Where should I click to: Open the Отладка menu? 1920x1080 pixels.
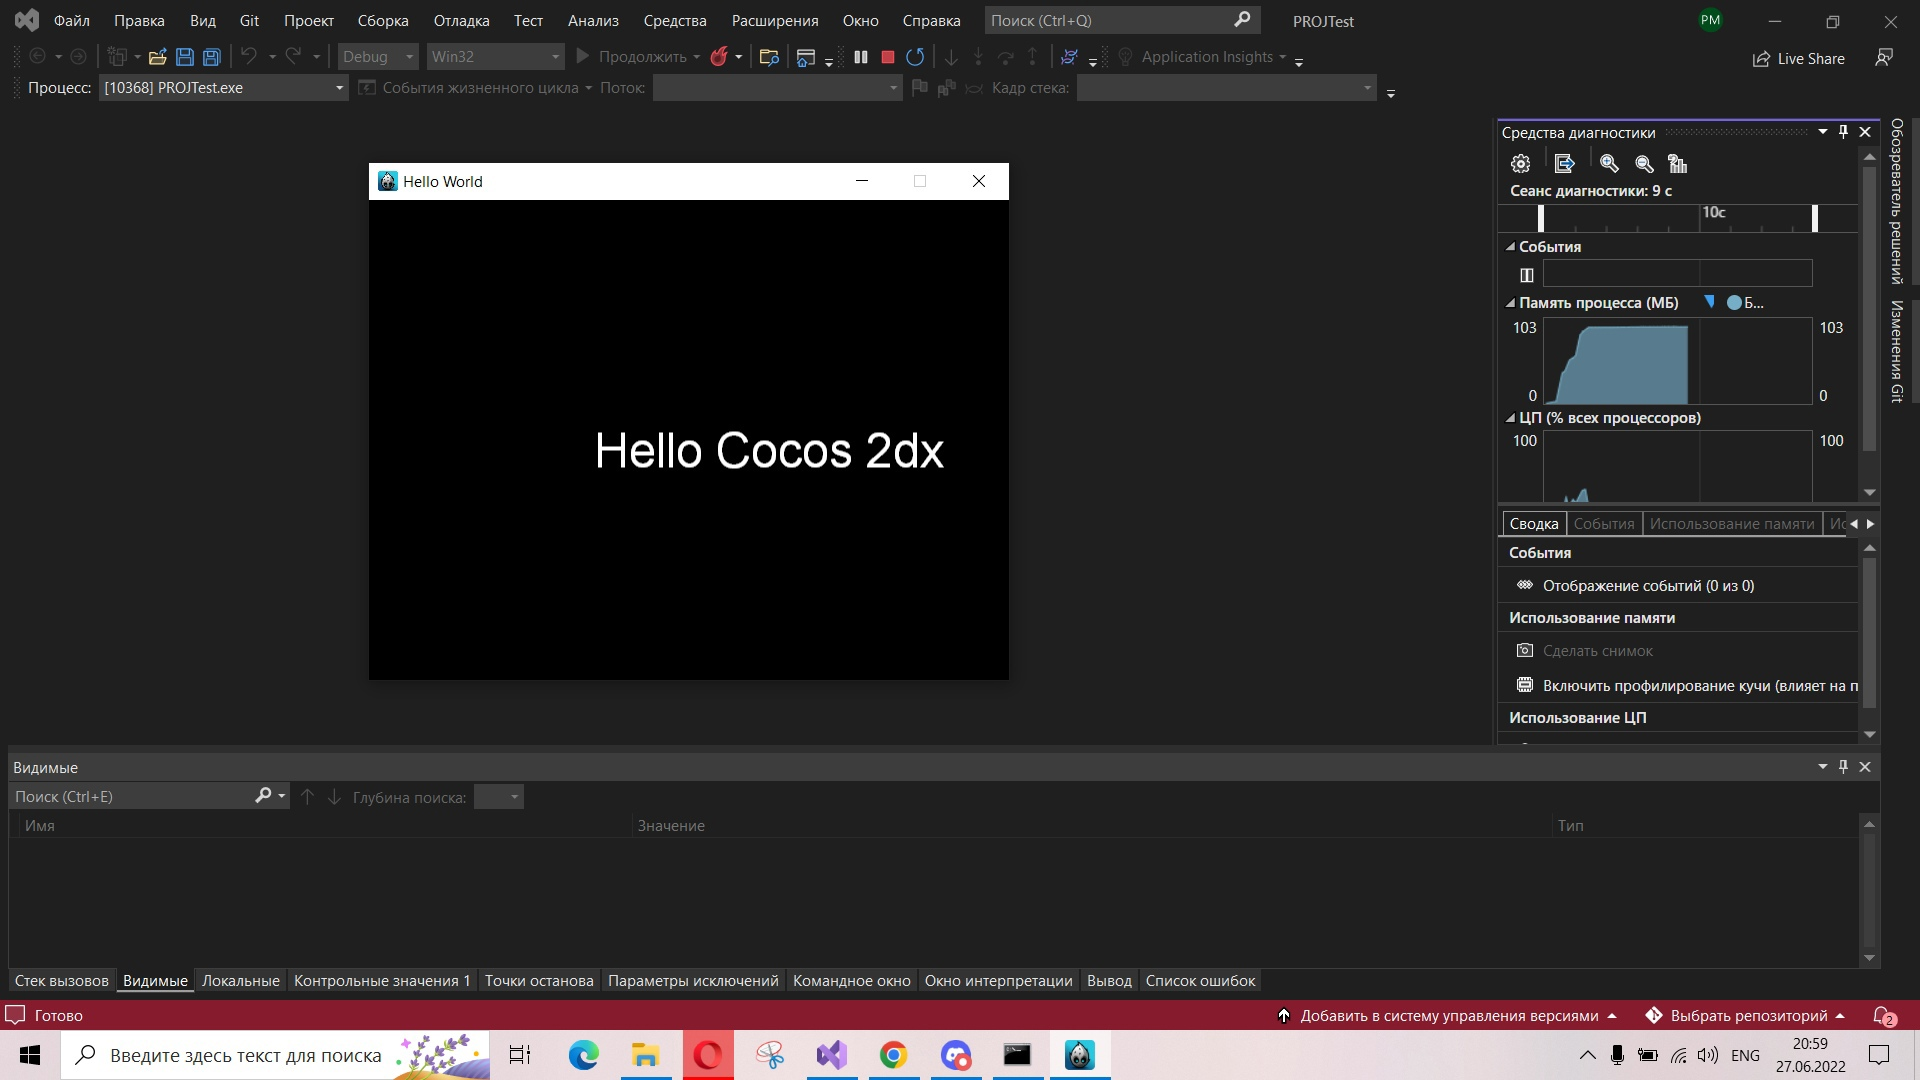[462, 20]
